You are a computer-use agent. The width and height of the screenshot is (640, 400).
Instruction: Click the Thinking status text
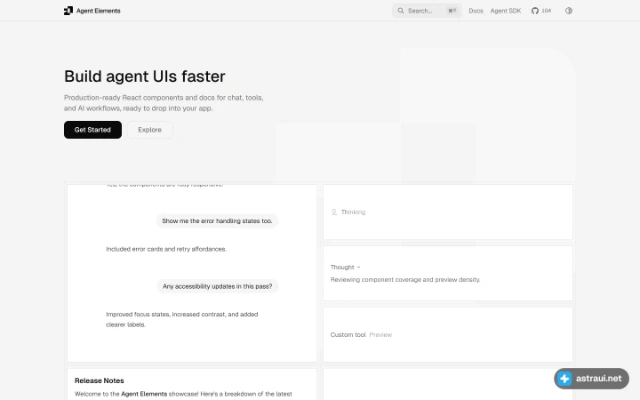(x=353, y=212)
